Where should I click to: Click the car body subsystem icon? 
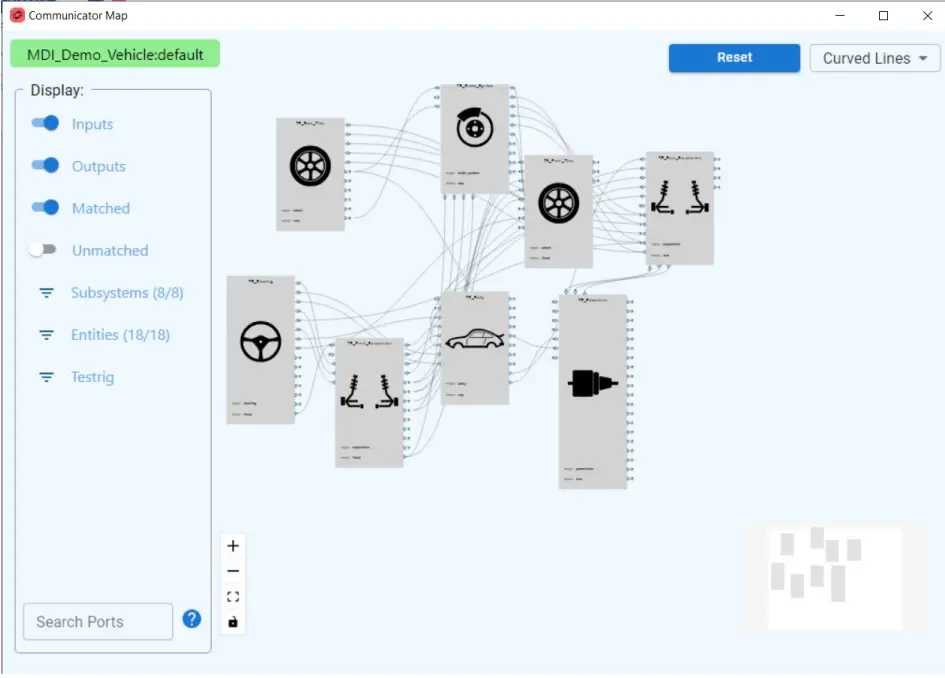coord(475,339)
